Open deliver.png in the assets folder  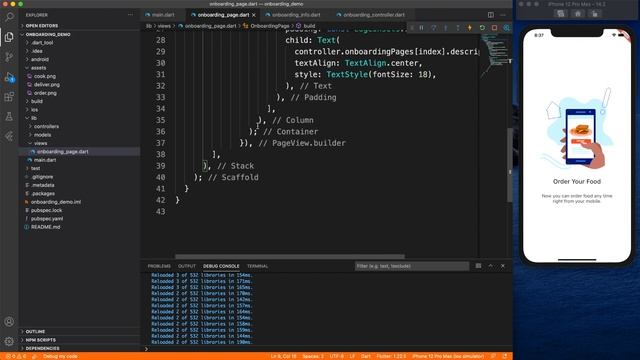[x=47, y=84]
